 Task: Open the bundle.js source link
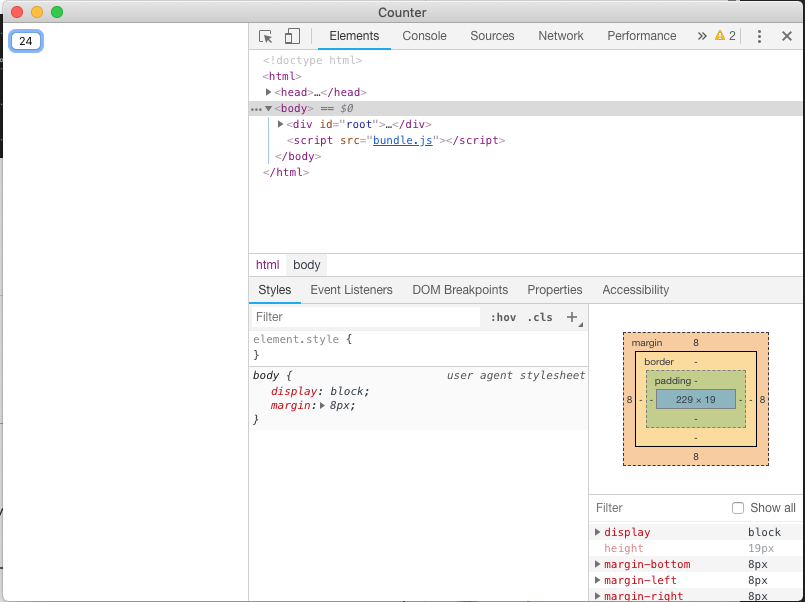click(402, 140)
